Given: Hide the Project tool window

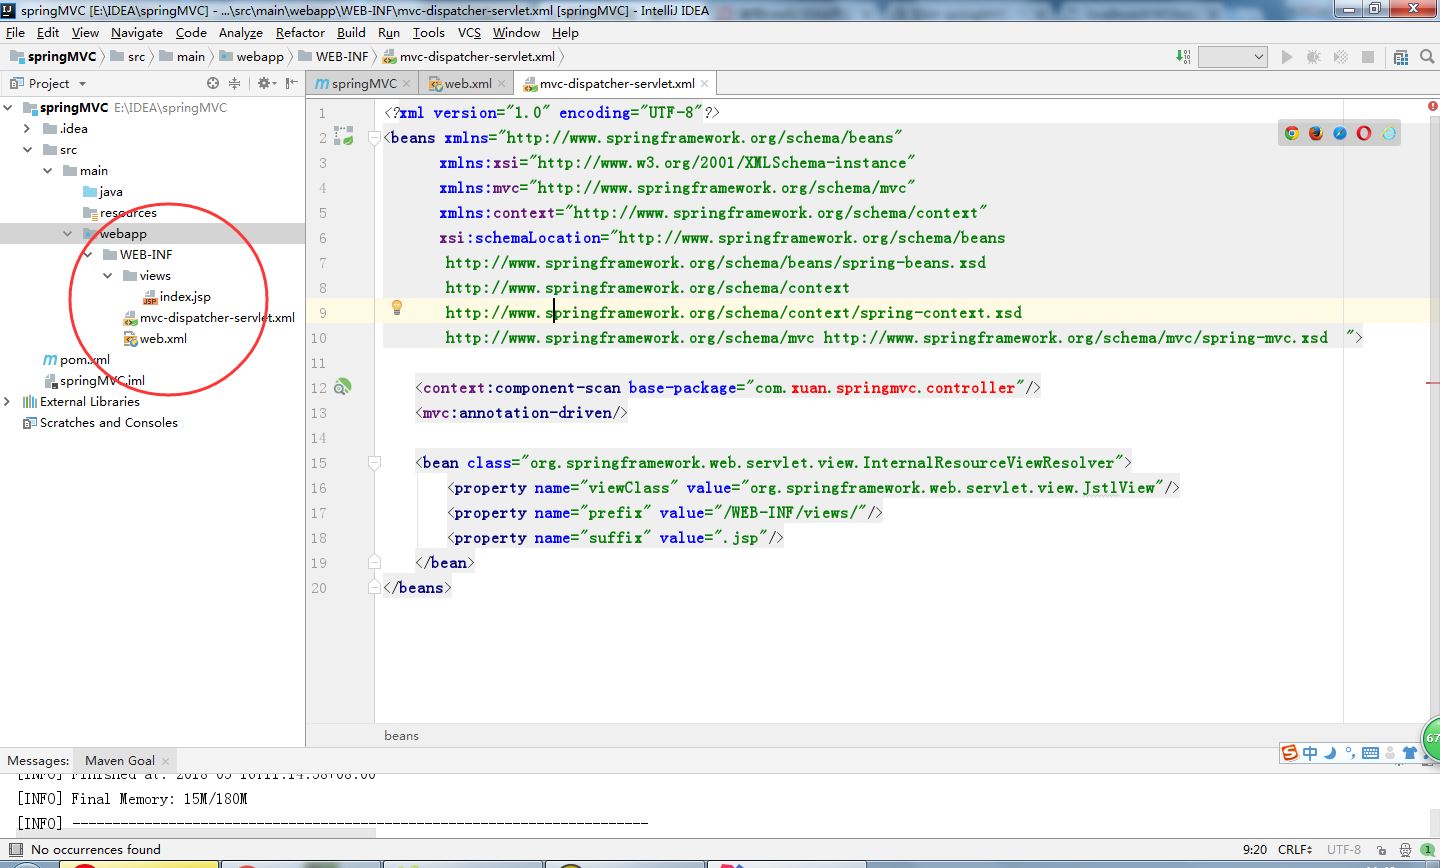Looking at the screenshot, I should point(291,83).
